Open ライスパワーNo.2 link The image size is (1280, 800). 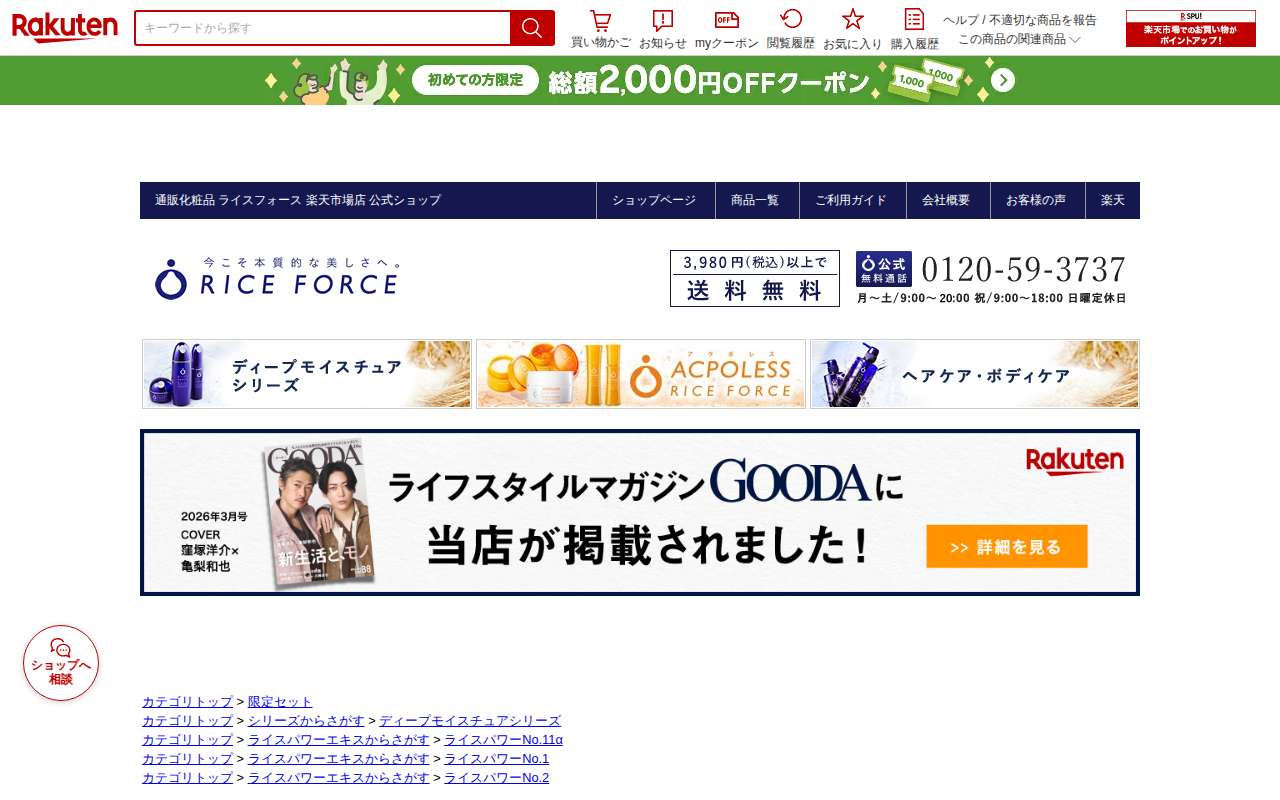tap(496, 778)
